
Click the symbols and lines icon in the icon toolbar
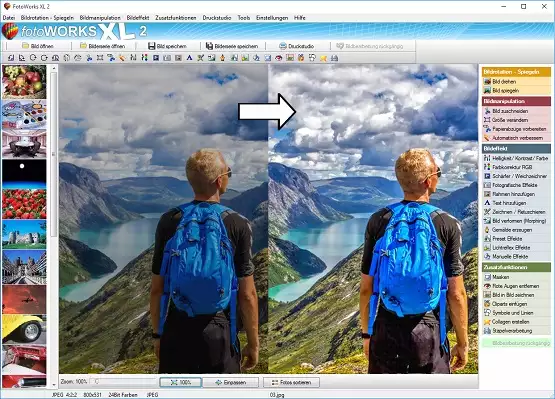click(x=312, y=57)
